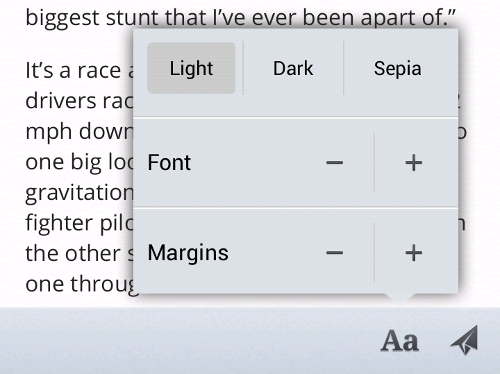This screenshot has width=500, height=374.
Task: Switch to the Dark reading theme
Action: tap(293, 68)
